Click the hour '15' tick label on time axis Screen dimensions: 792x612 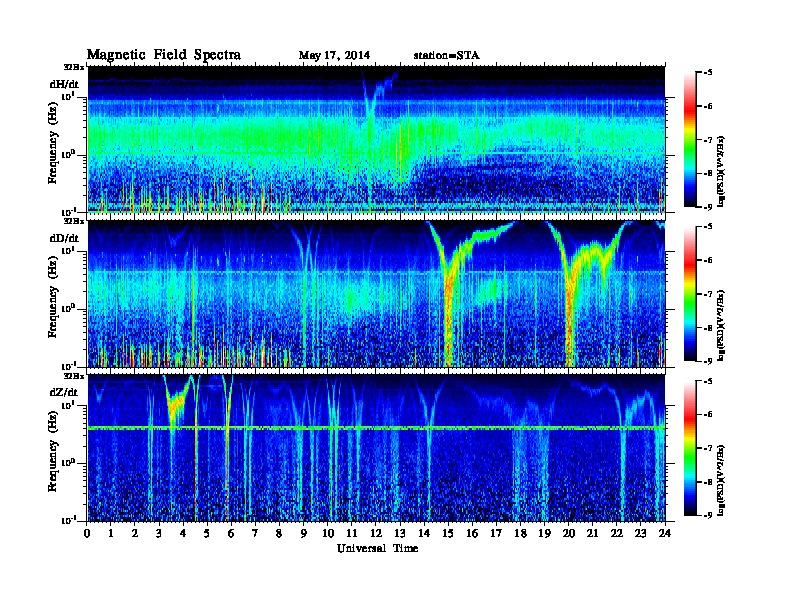coord(448,533)
